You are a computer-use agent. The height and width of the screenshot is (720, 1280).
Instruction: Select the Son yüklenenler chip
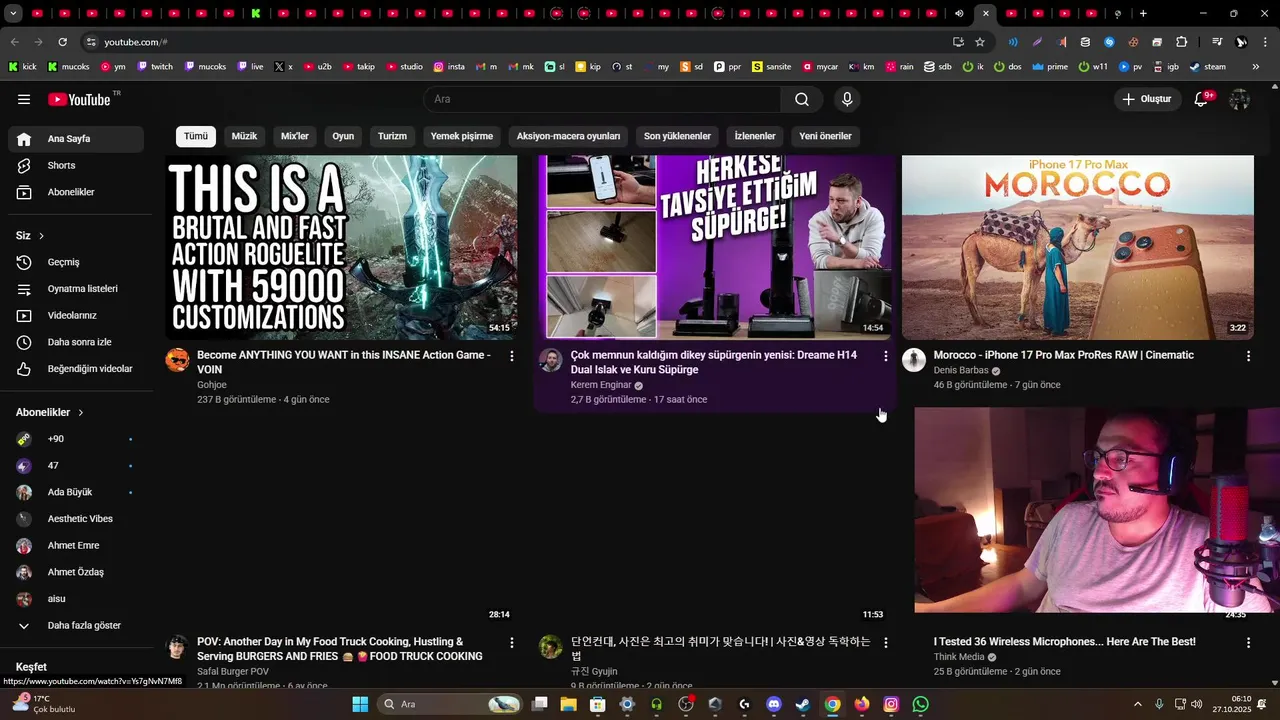click(677, 136)
